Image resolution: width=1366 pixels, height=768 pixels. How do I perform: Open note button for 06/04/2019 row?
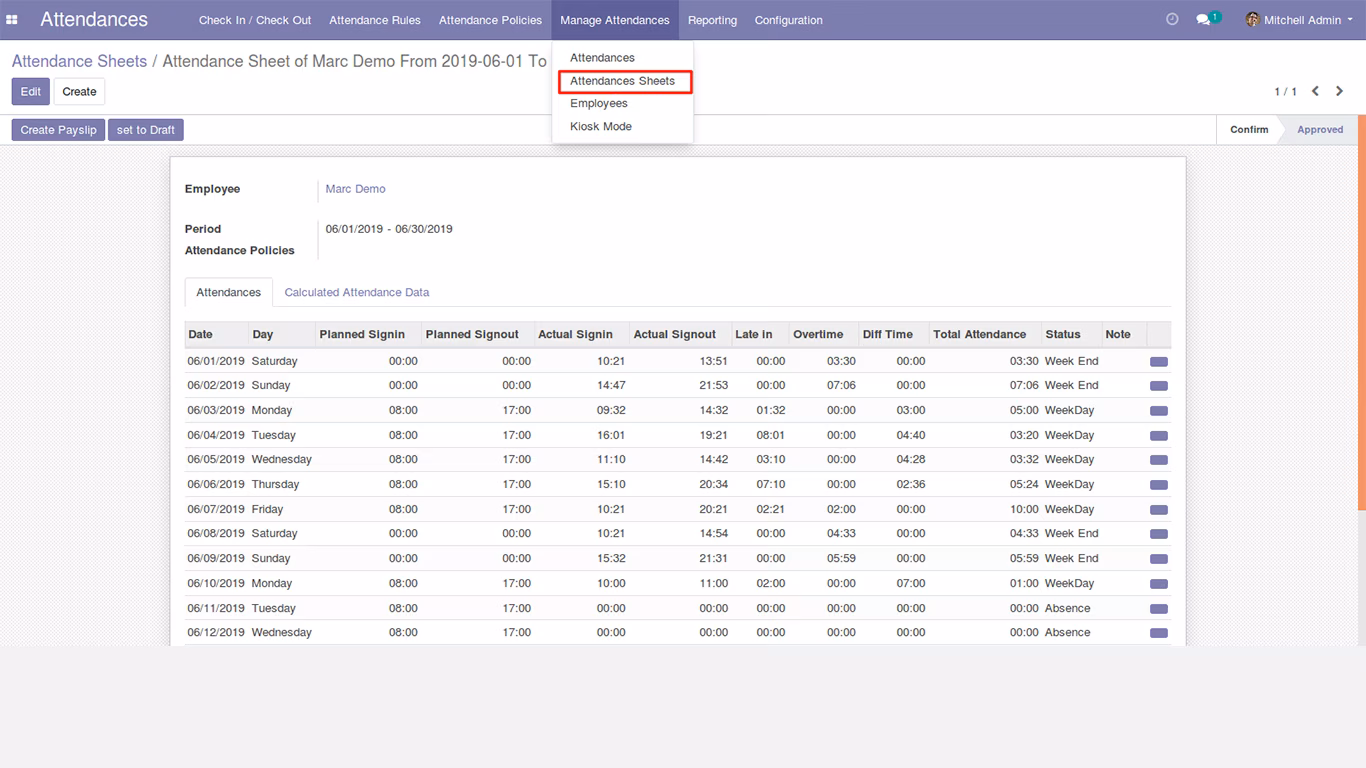pyautogui.click(x=1159, y=436)
